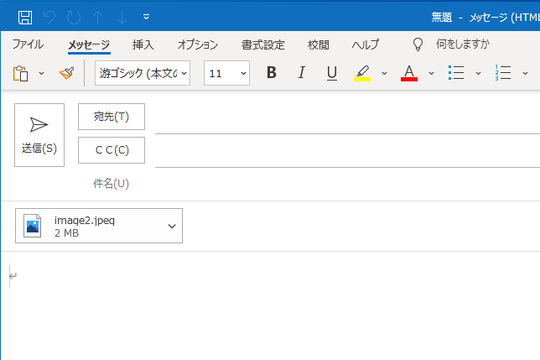Viewport: 540px width, 360px height.
Task: Click the lightbulb tell-me icon
Action: click(418, 44)
